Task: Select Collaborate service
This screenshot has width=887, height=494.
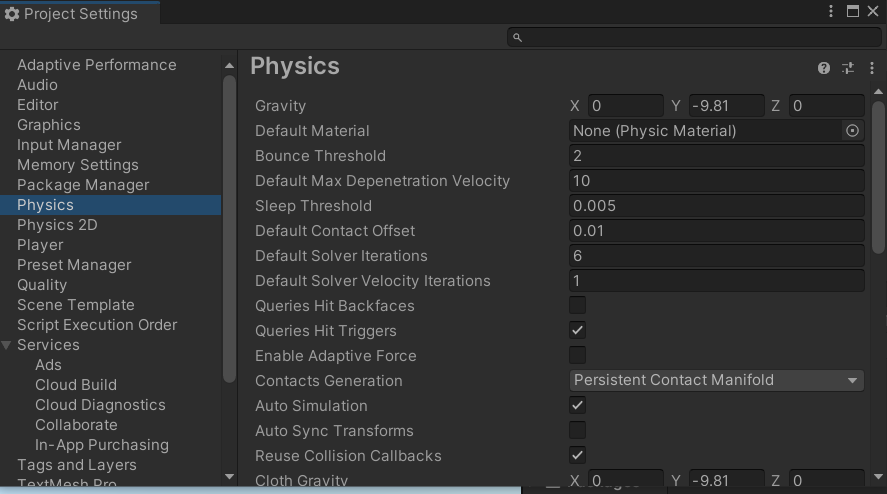Action: [x=76, y=425]
